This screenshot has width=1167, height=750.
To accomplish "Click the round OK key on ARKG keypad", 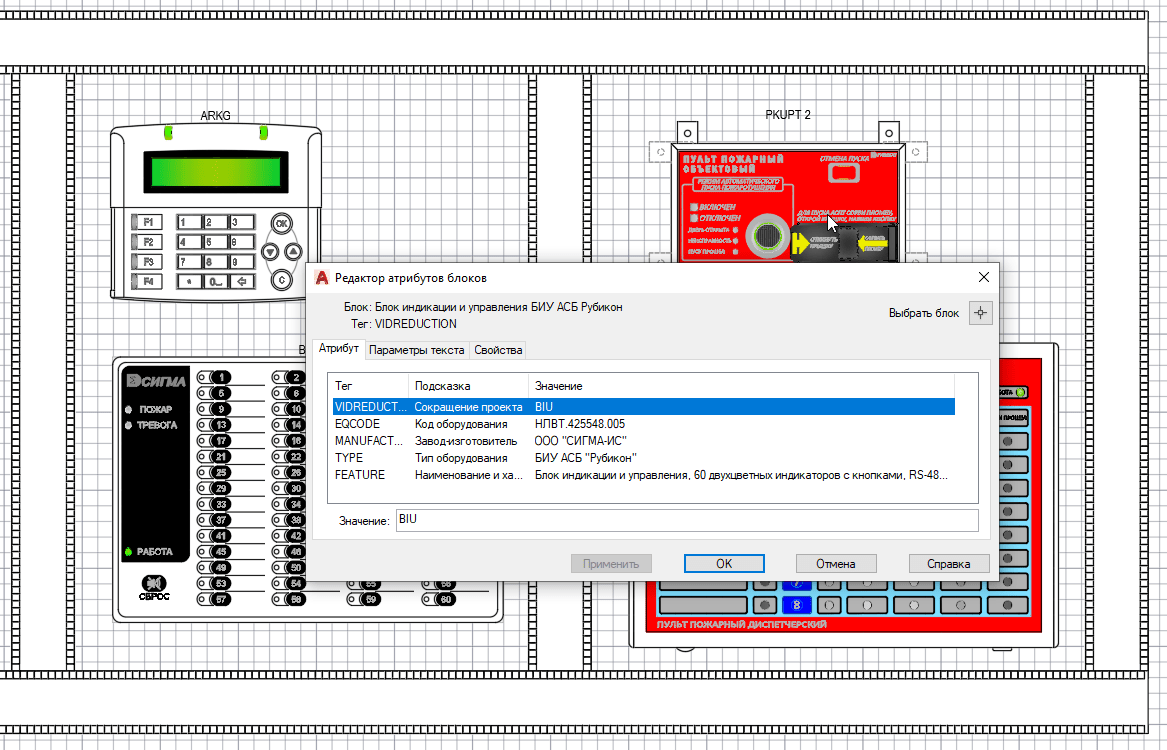I will (281, 223).
